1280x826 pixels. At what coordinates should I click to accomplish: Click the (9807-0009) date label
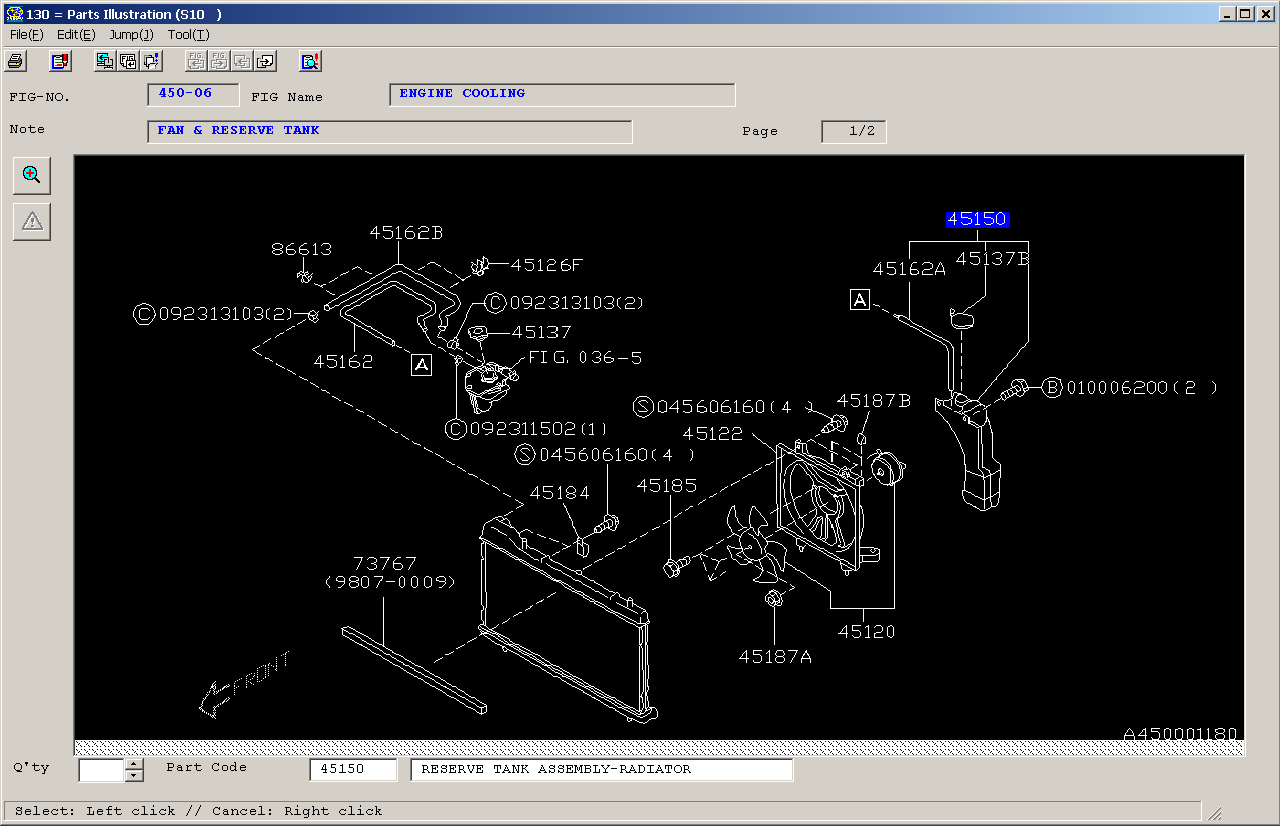tap(391, 582)
